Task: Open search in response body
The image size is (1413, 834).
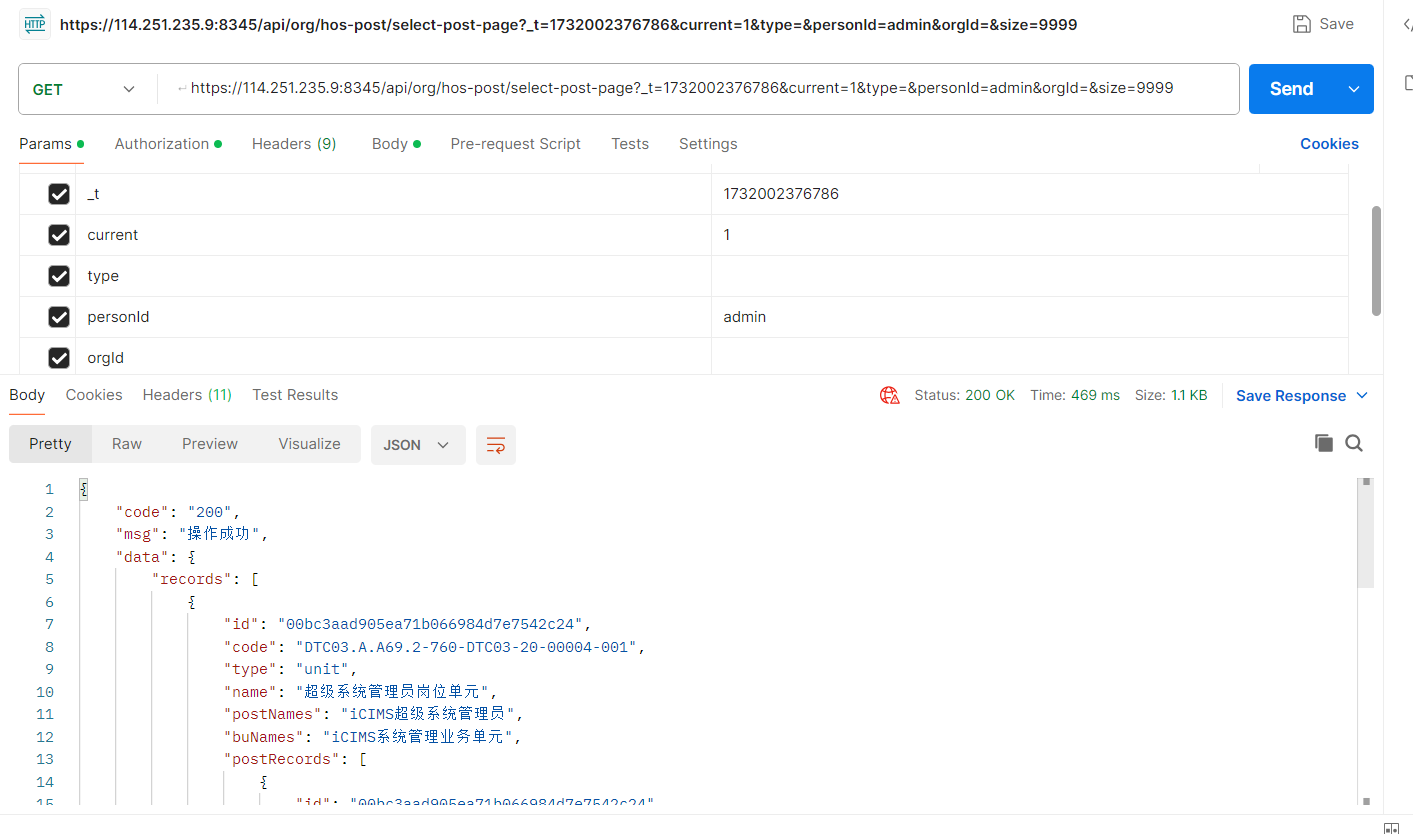Action: click(1354, 443)
